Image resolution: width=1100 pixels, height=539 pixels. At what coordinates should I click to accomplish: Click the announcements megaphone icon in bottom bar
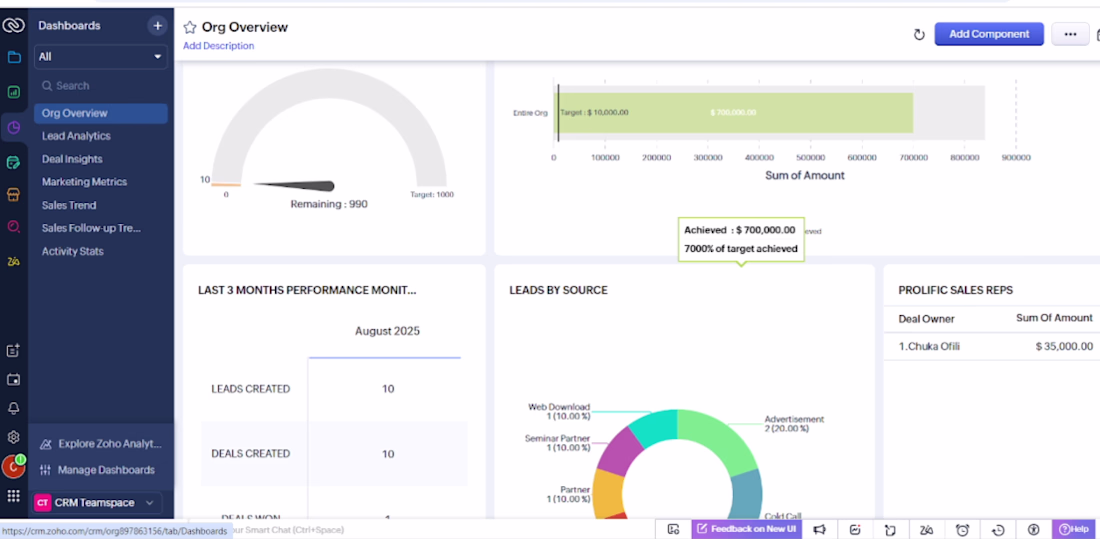pyautogui.click(x=819, y=530)
